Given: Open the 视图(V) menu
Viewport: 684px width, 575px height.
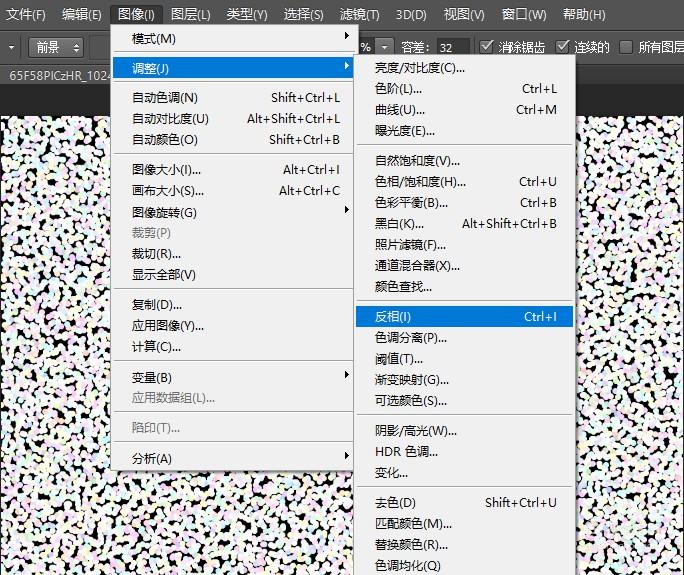Looking at the screenshot, I should tap(464, 14).
